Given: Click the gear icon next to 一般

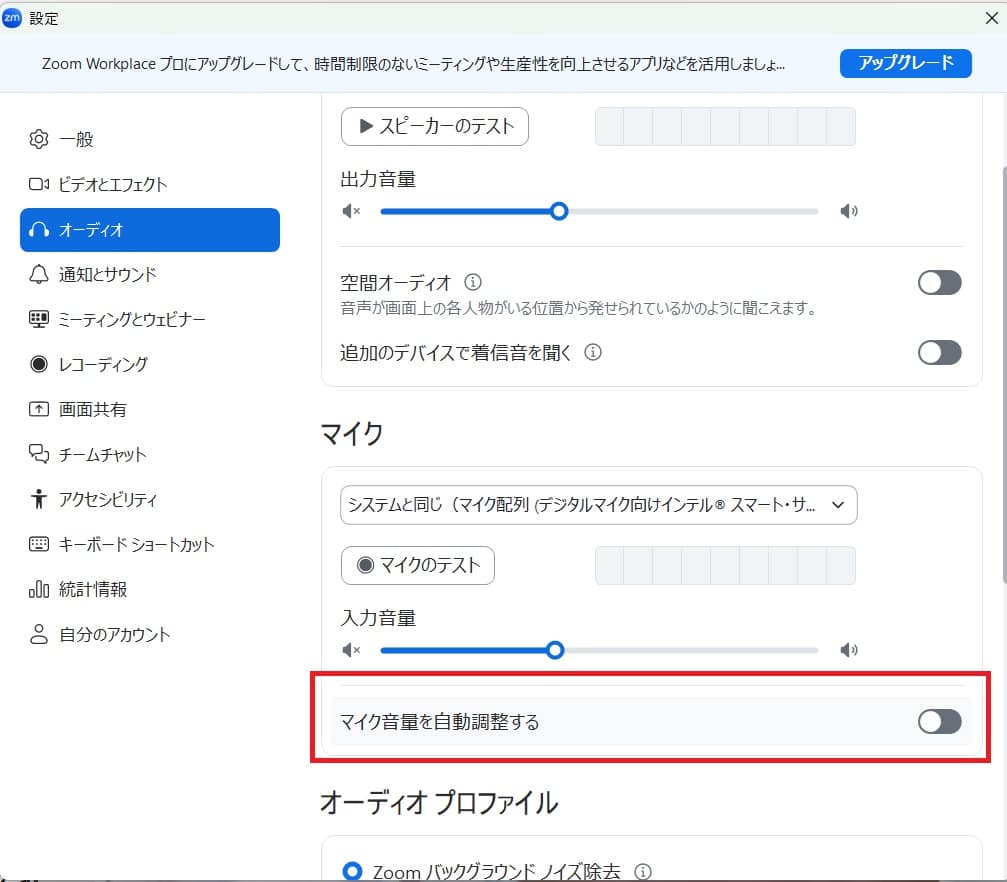Looking at the screenshot, I should click(39, 139).
